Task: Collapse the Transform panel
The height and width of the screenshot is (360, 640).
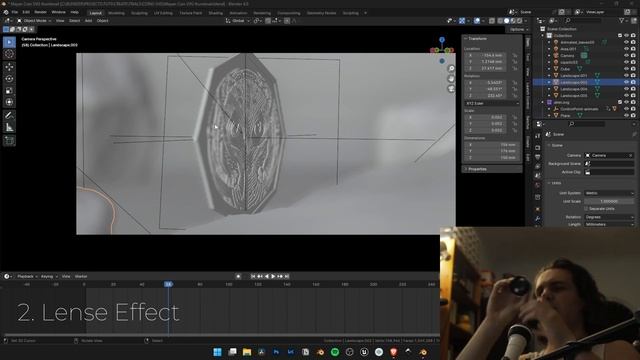Action: 476,38
